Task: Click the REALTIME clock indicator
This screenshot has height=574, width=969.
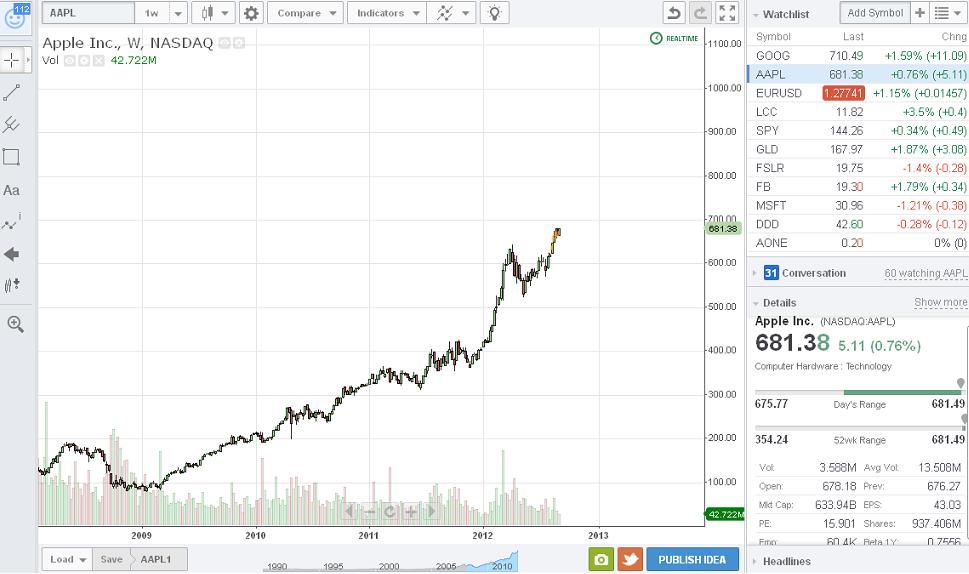Action: coord(674,38)
